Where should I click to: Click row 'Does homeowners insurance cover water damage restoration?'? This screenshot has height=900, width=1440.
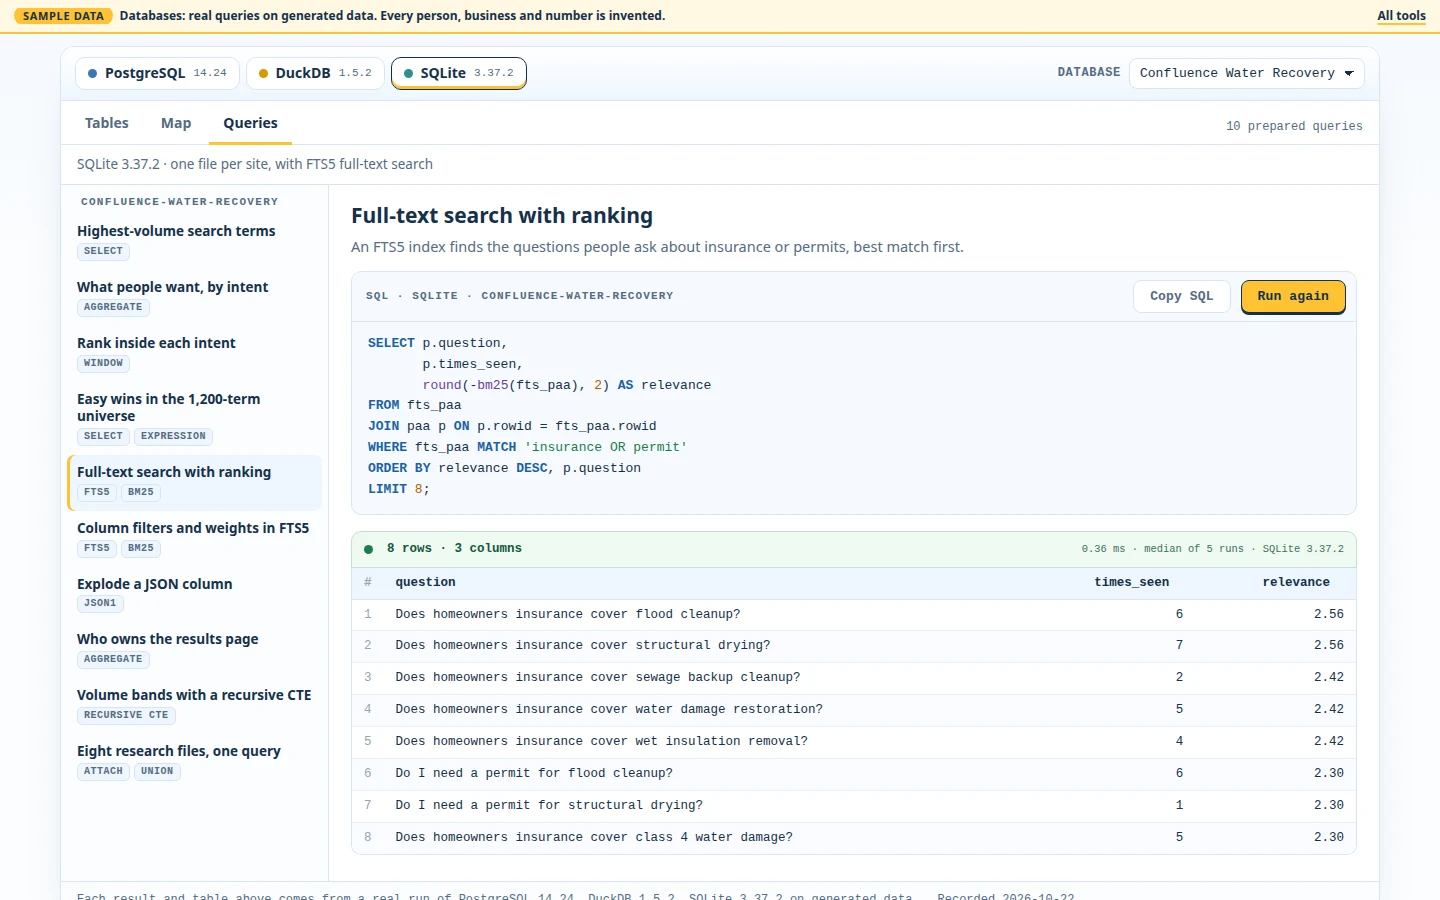click(854, 709)
